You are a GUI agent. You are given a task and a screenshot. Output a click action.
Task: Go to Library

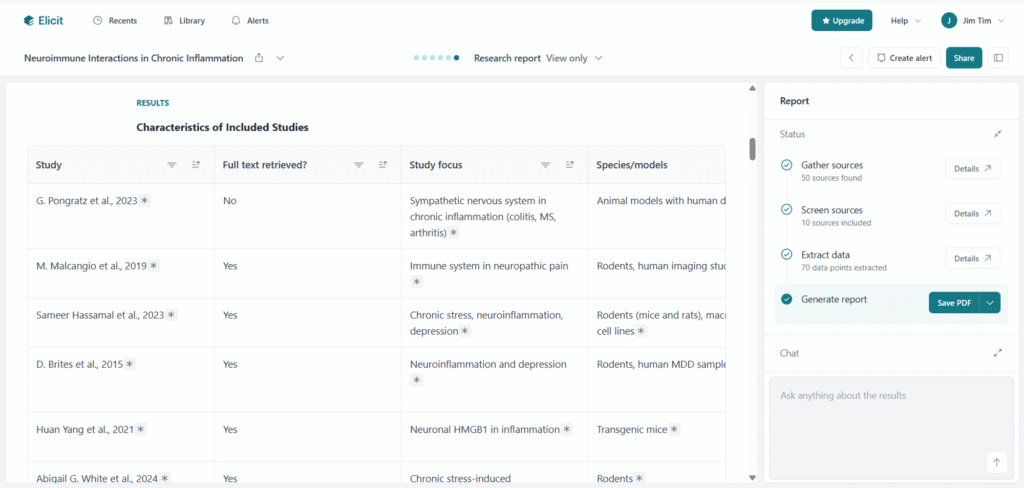pyautogui.click(x=186, y=20)
